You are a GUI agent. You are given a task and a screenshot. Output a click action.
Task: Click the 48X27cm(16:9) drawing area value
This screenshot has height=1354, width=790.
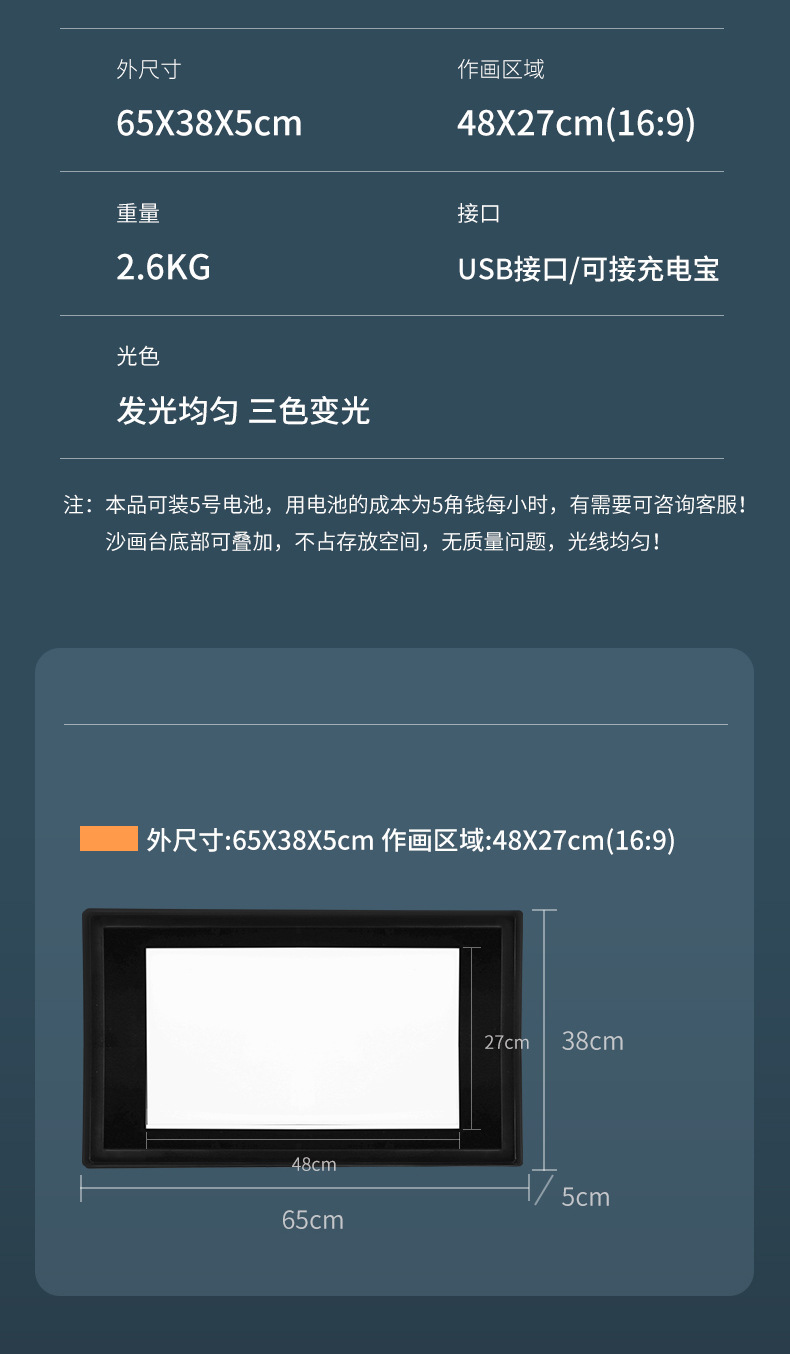(x=576, y=124)
